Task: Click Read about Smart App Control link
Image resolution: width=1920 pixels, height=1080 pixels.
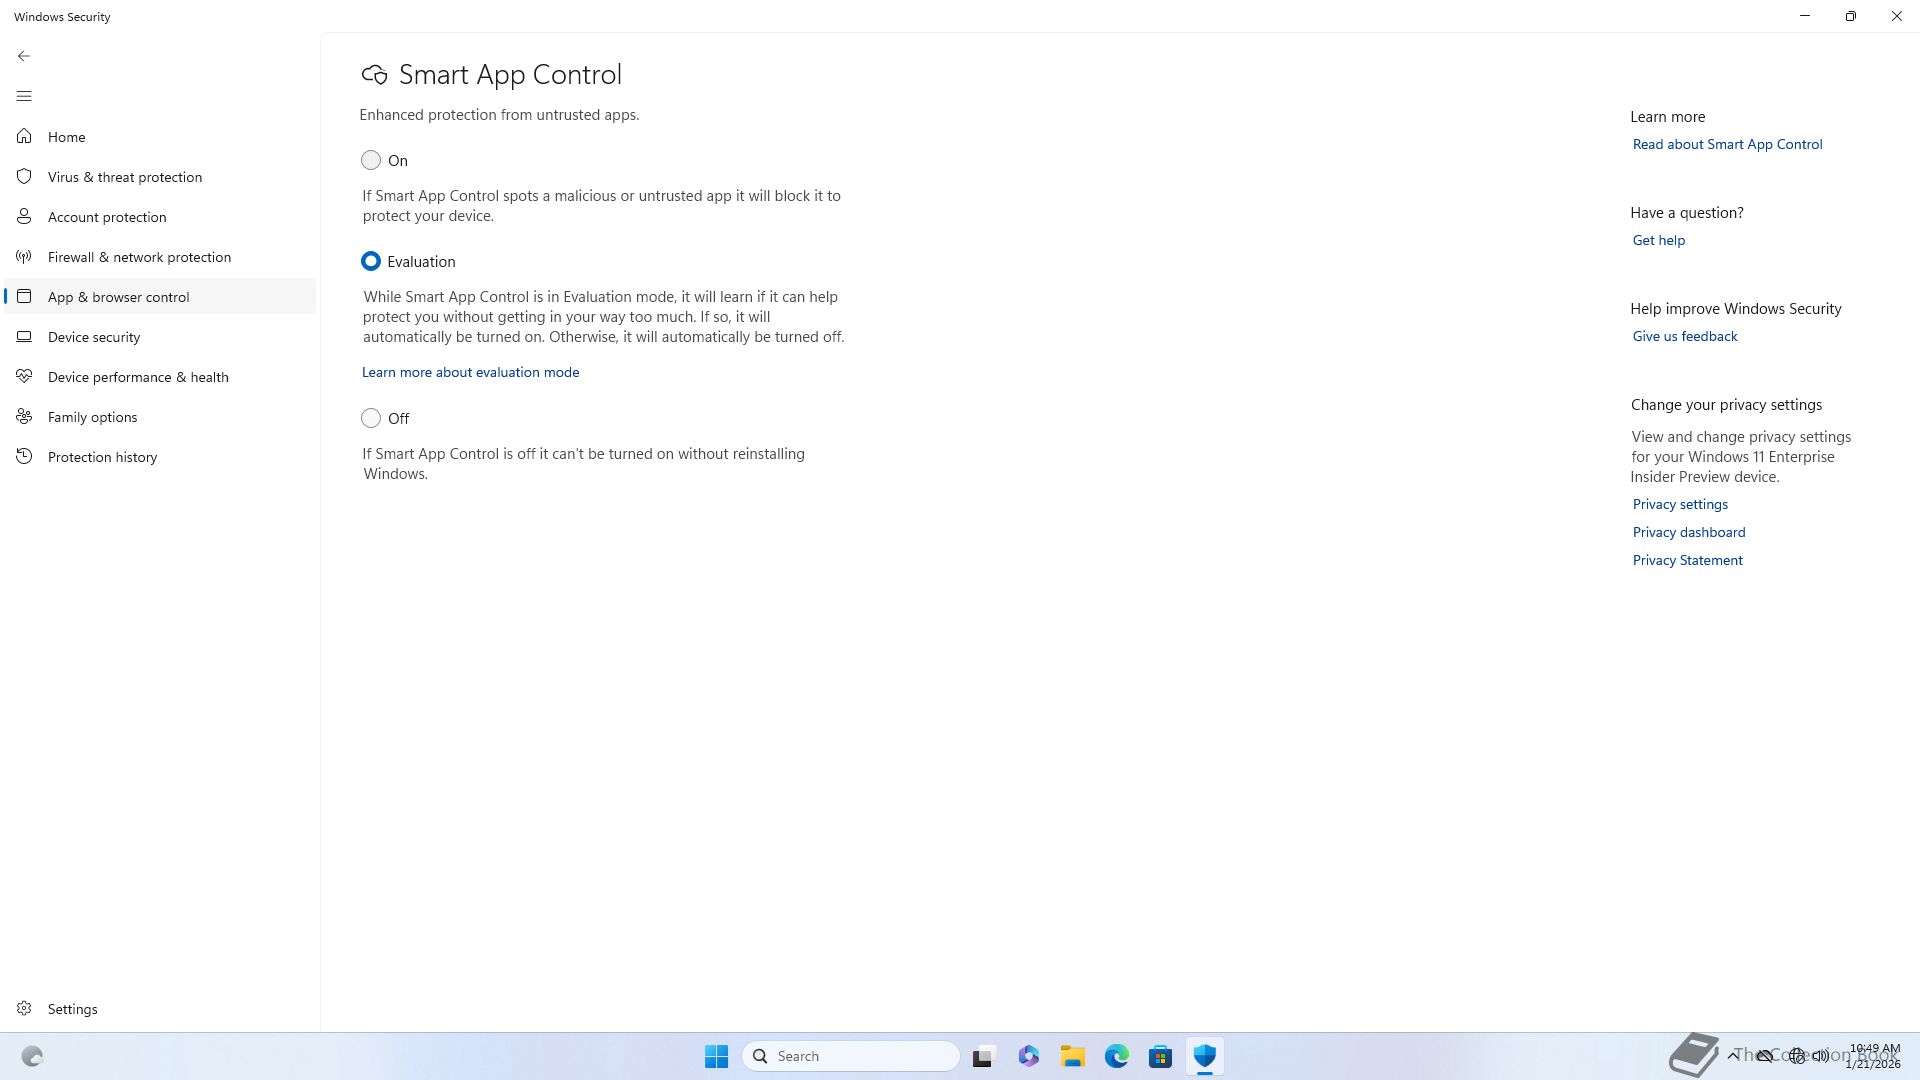Action: point(1727,144)
